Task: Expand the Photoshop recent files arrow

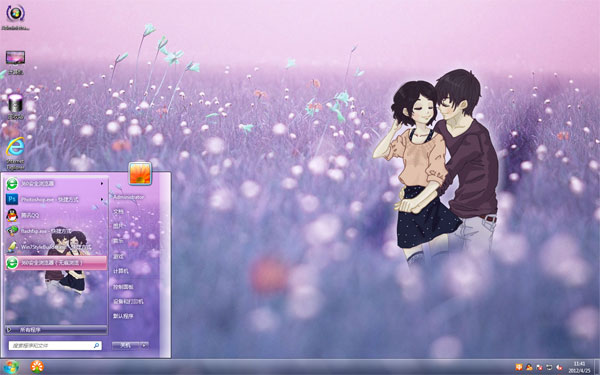Action: pyautogui.click(x=102, y=199)
